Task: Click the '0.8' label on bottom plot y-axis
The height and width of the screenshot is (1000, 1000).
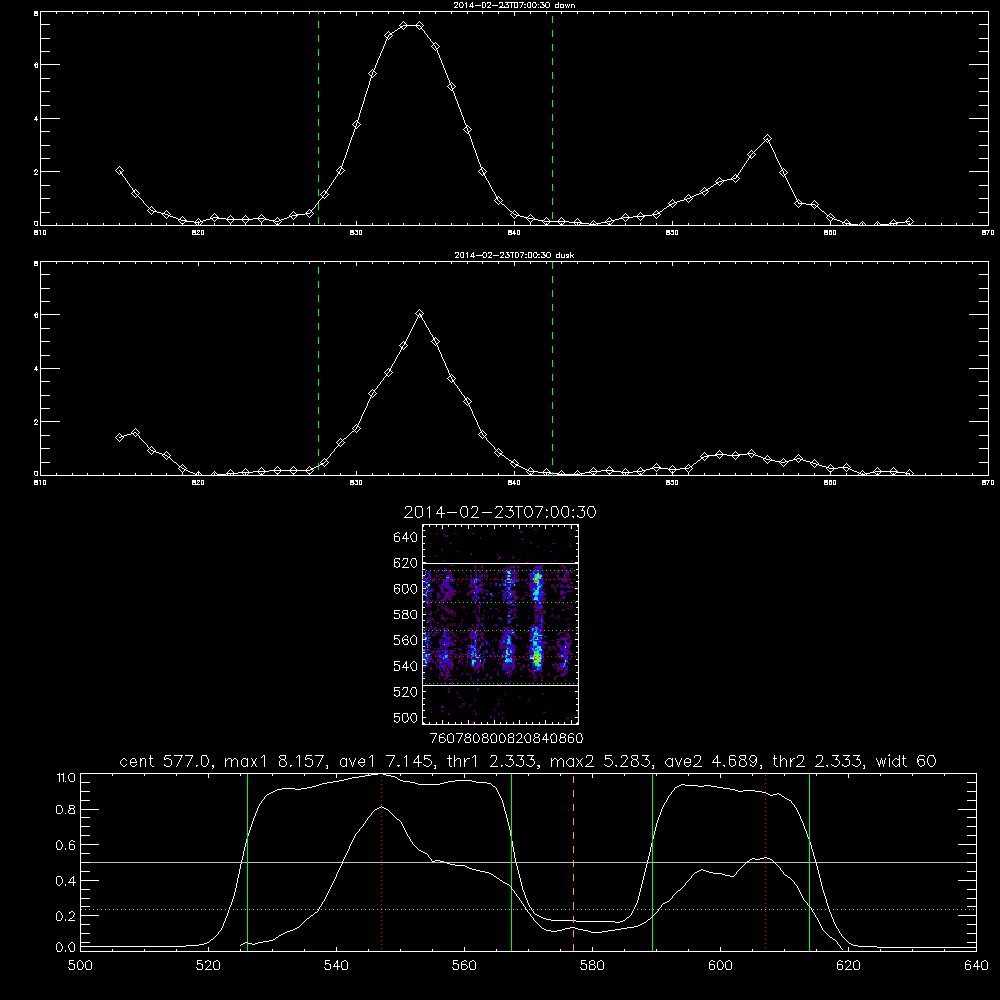Action: point(66,810)
